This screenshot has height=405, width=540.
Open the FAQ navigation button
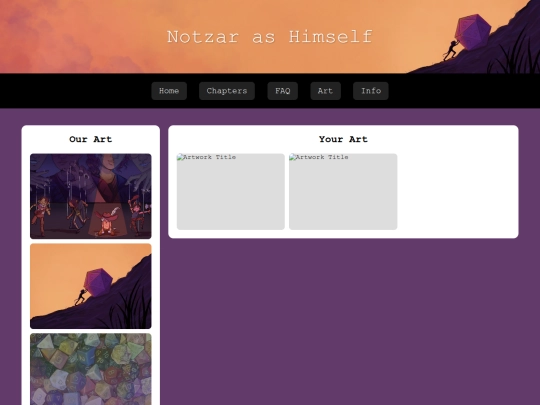(283, 91)
